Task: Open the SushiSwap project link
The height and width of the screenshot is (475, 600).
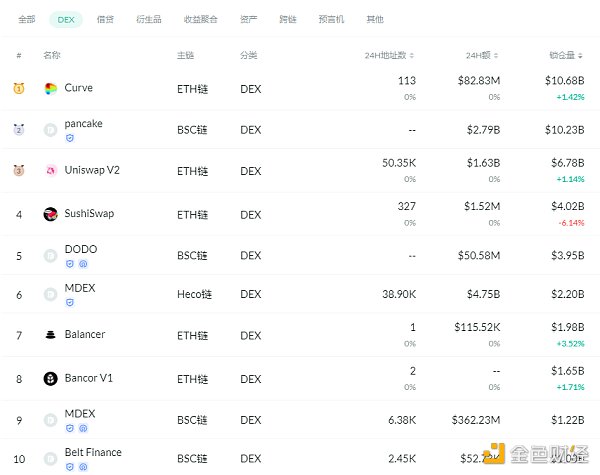Action: click(x=88, y=213)
